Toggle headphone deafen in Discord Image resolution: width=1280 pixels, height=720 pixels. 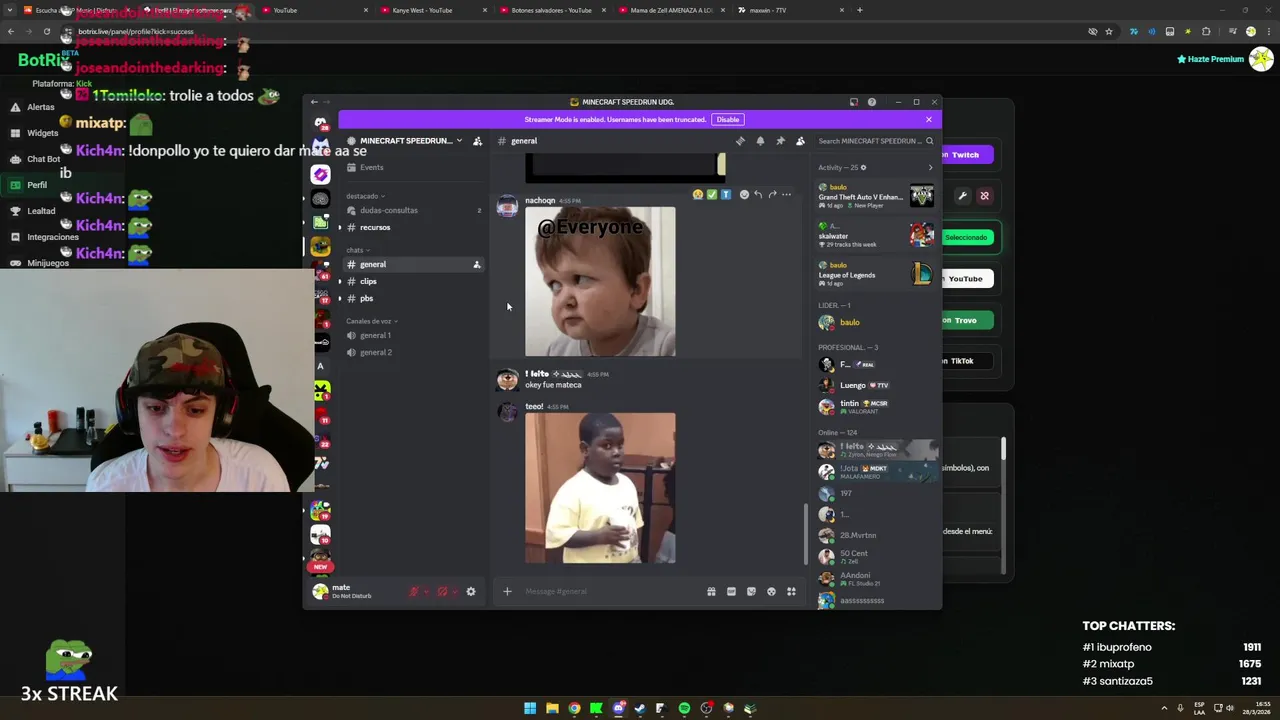pyautogui.click(x=442, y=591)
